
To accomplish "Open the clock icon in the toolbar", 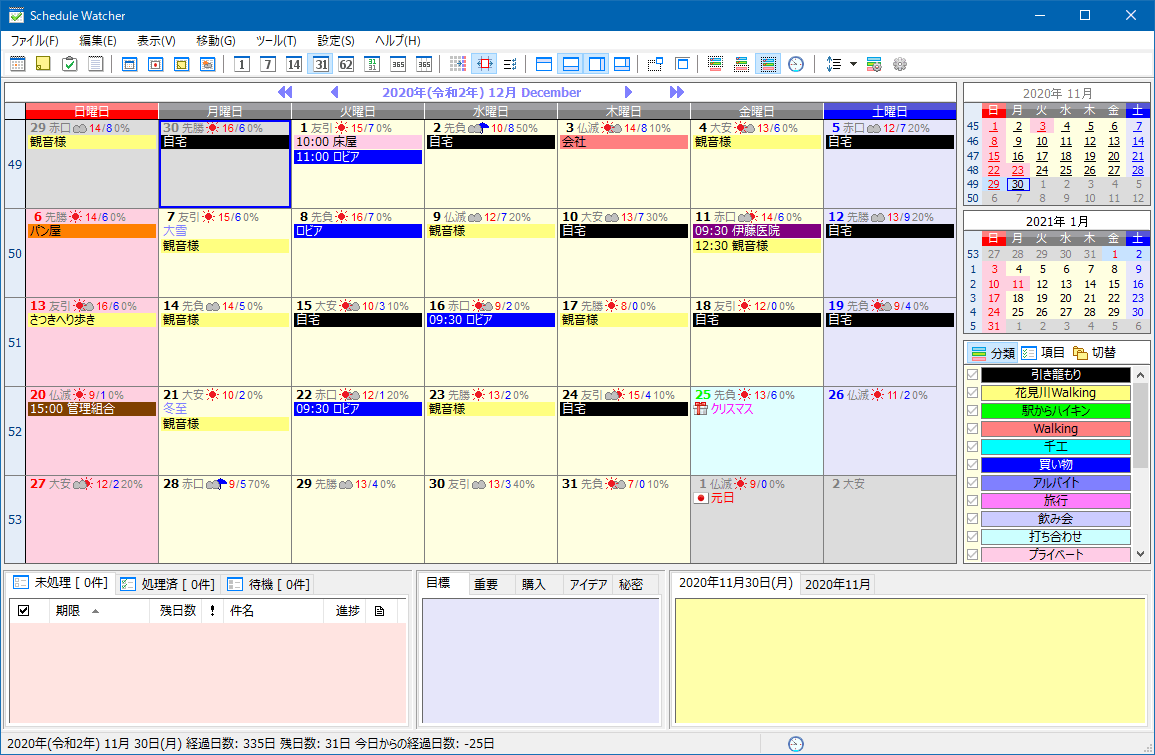I will (x=795, y=64).
